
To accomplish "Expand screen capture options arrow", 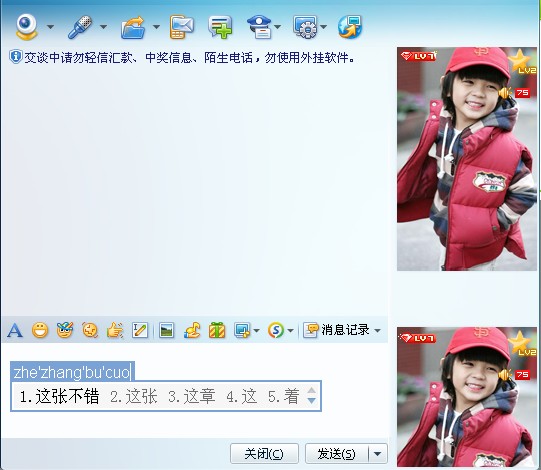I will (256, 331).
